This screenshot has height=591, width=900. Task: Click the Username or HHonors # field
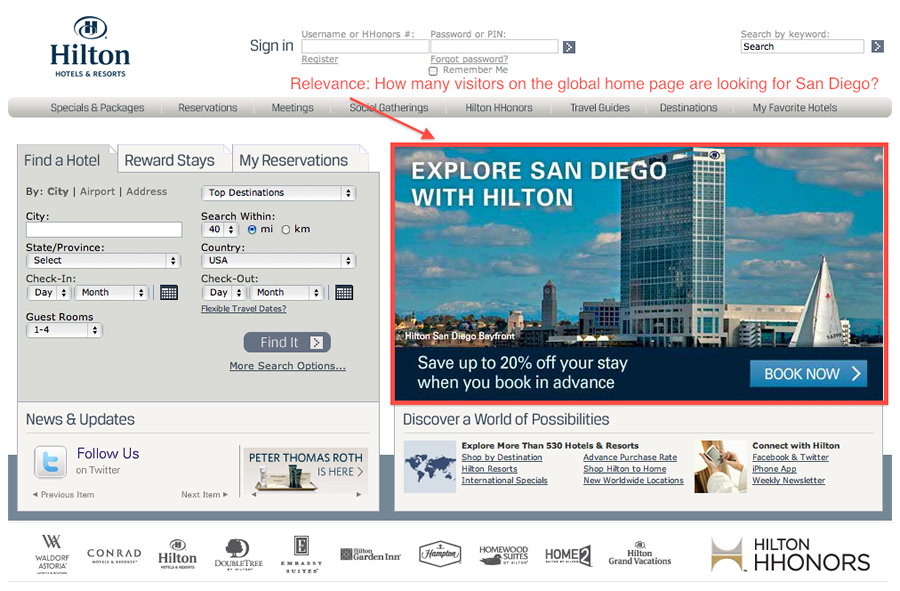365,46
